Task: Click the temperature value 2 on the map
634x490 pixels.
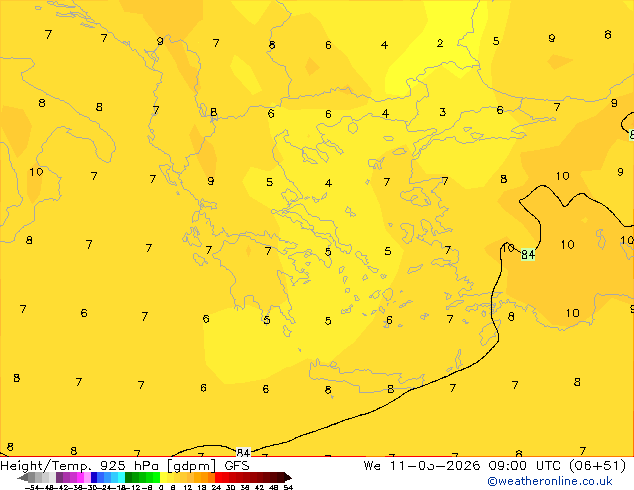Action: 440,43
